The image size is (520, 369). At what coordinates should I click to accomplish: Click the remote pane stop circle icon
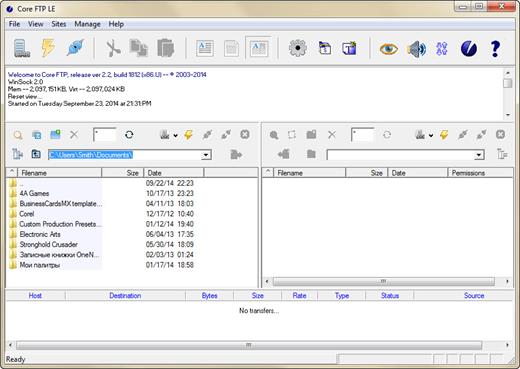(500, 134)
